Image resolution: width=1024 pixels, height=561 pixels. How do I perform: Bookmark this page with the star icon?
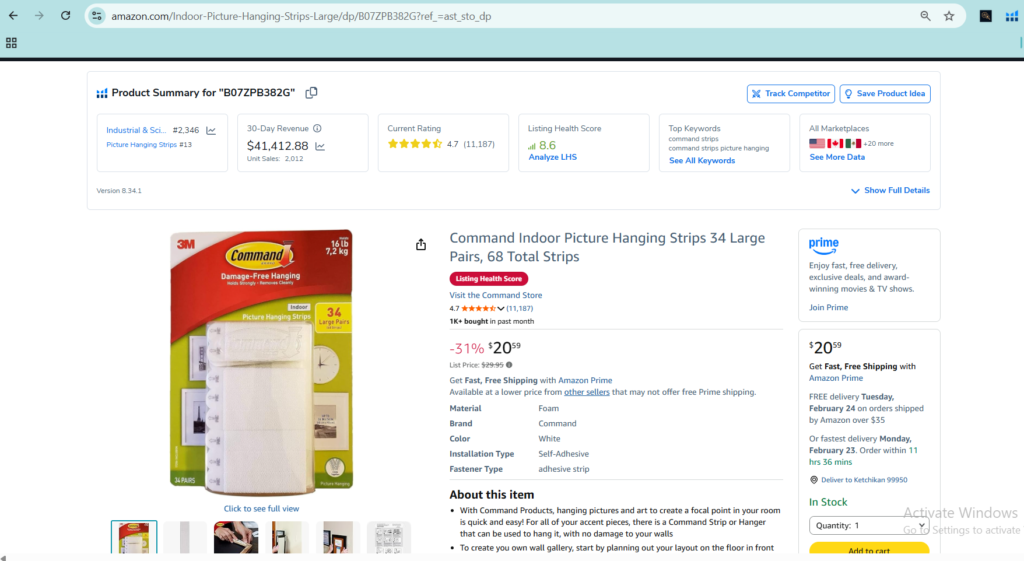(x=949, y=16)
